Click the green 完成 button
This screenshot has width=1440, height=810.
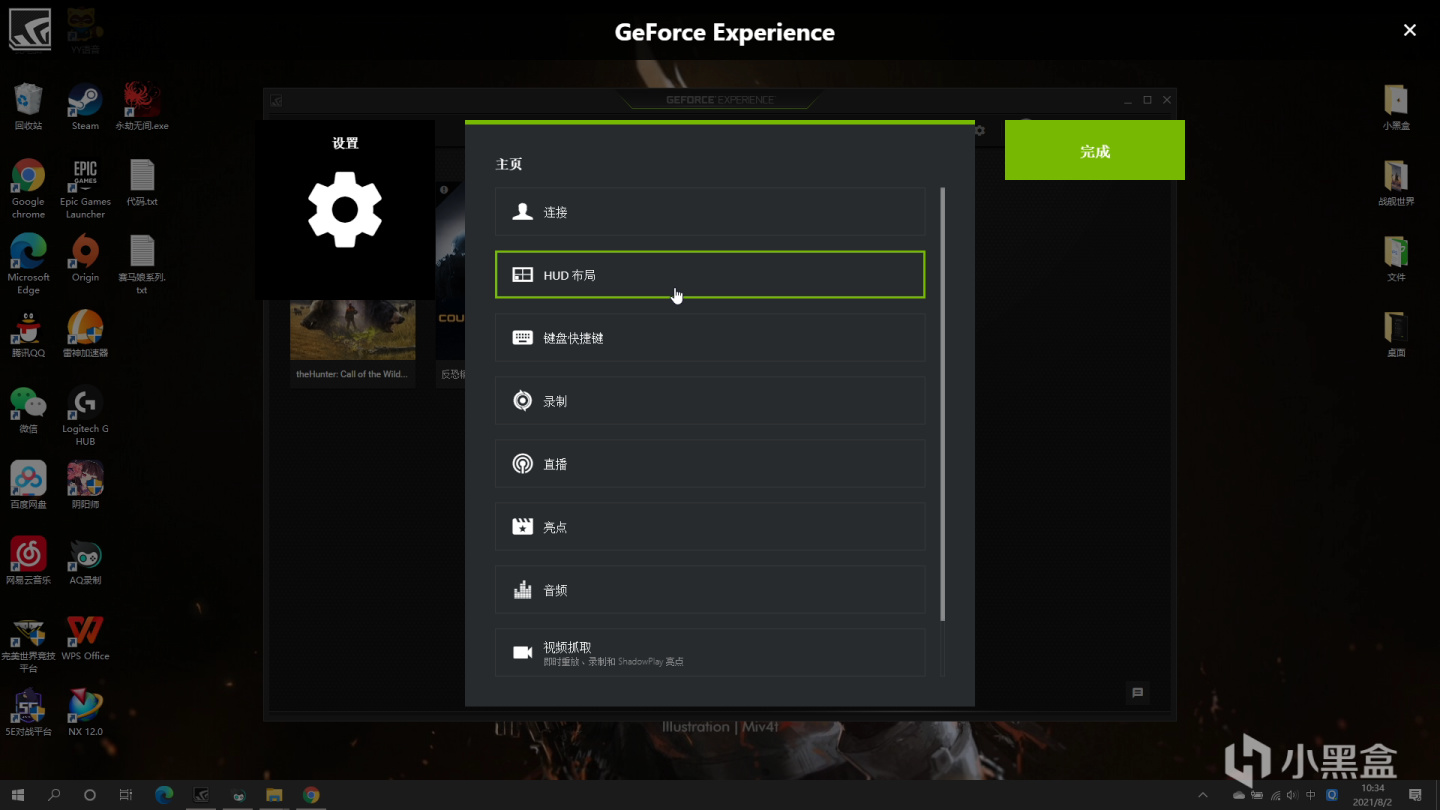pyautogui.click(x=1095, y=151)
